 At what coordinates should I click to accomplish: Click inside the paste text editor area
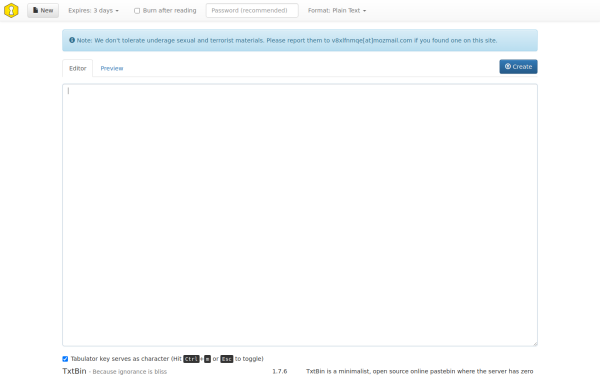click(x=300, y=215)
